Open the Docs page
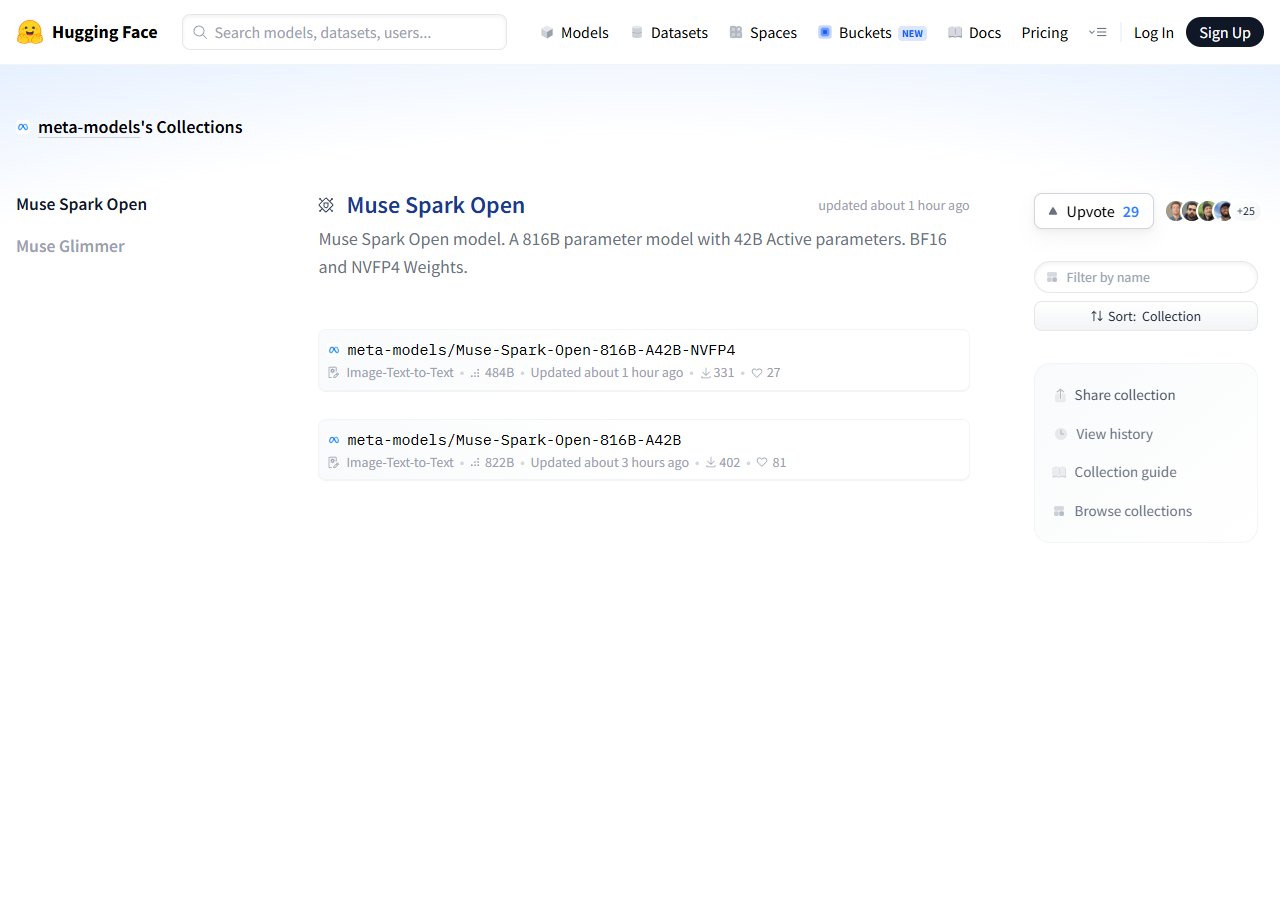 tap(974, 33)
